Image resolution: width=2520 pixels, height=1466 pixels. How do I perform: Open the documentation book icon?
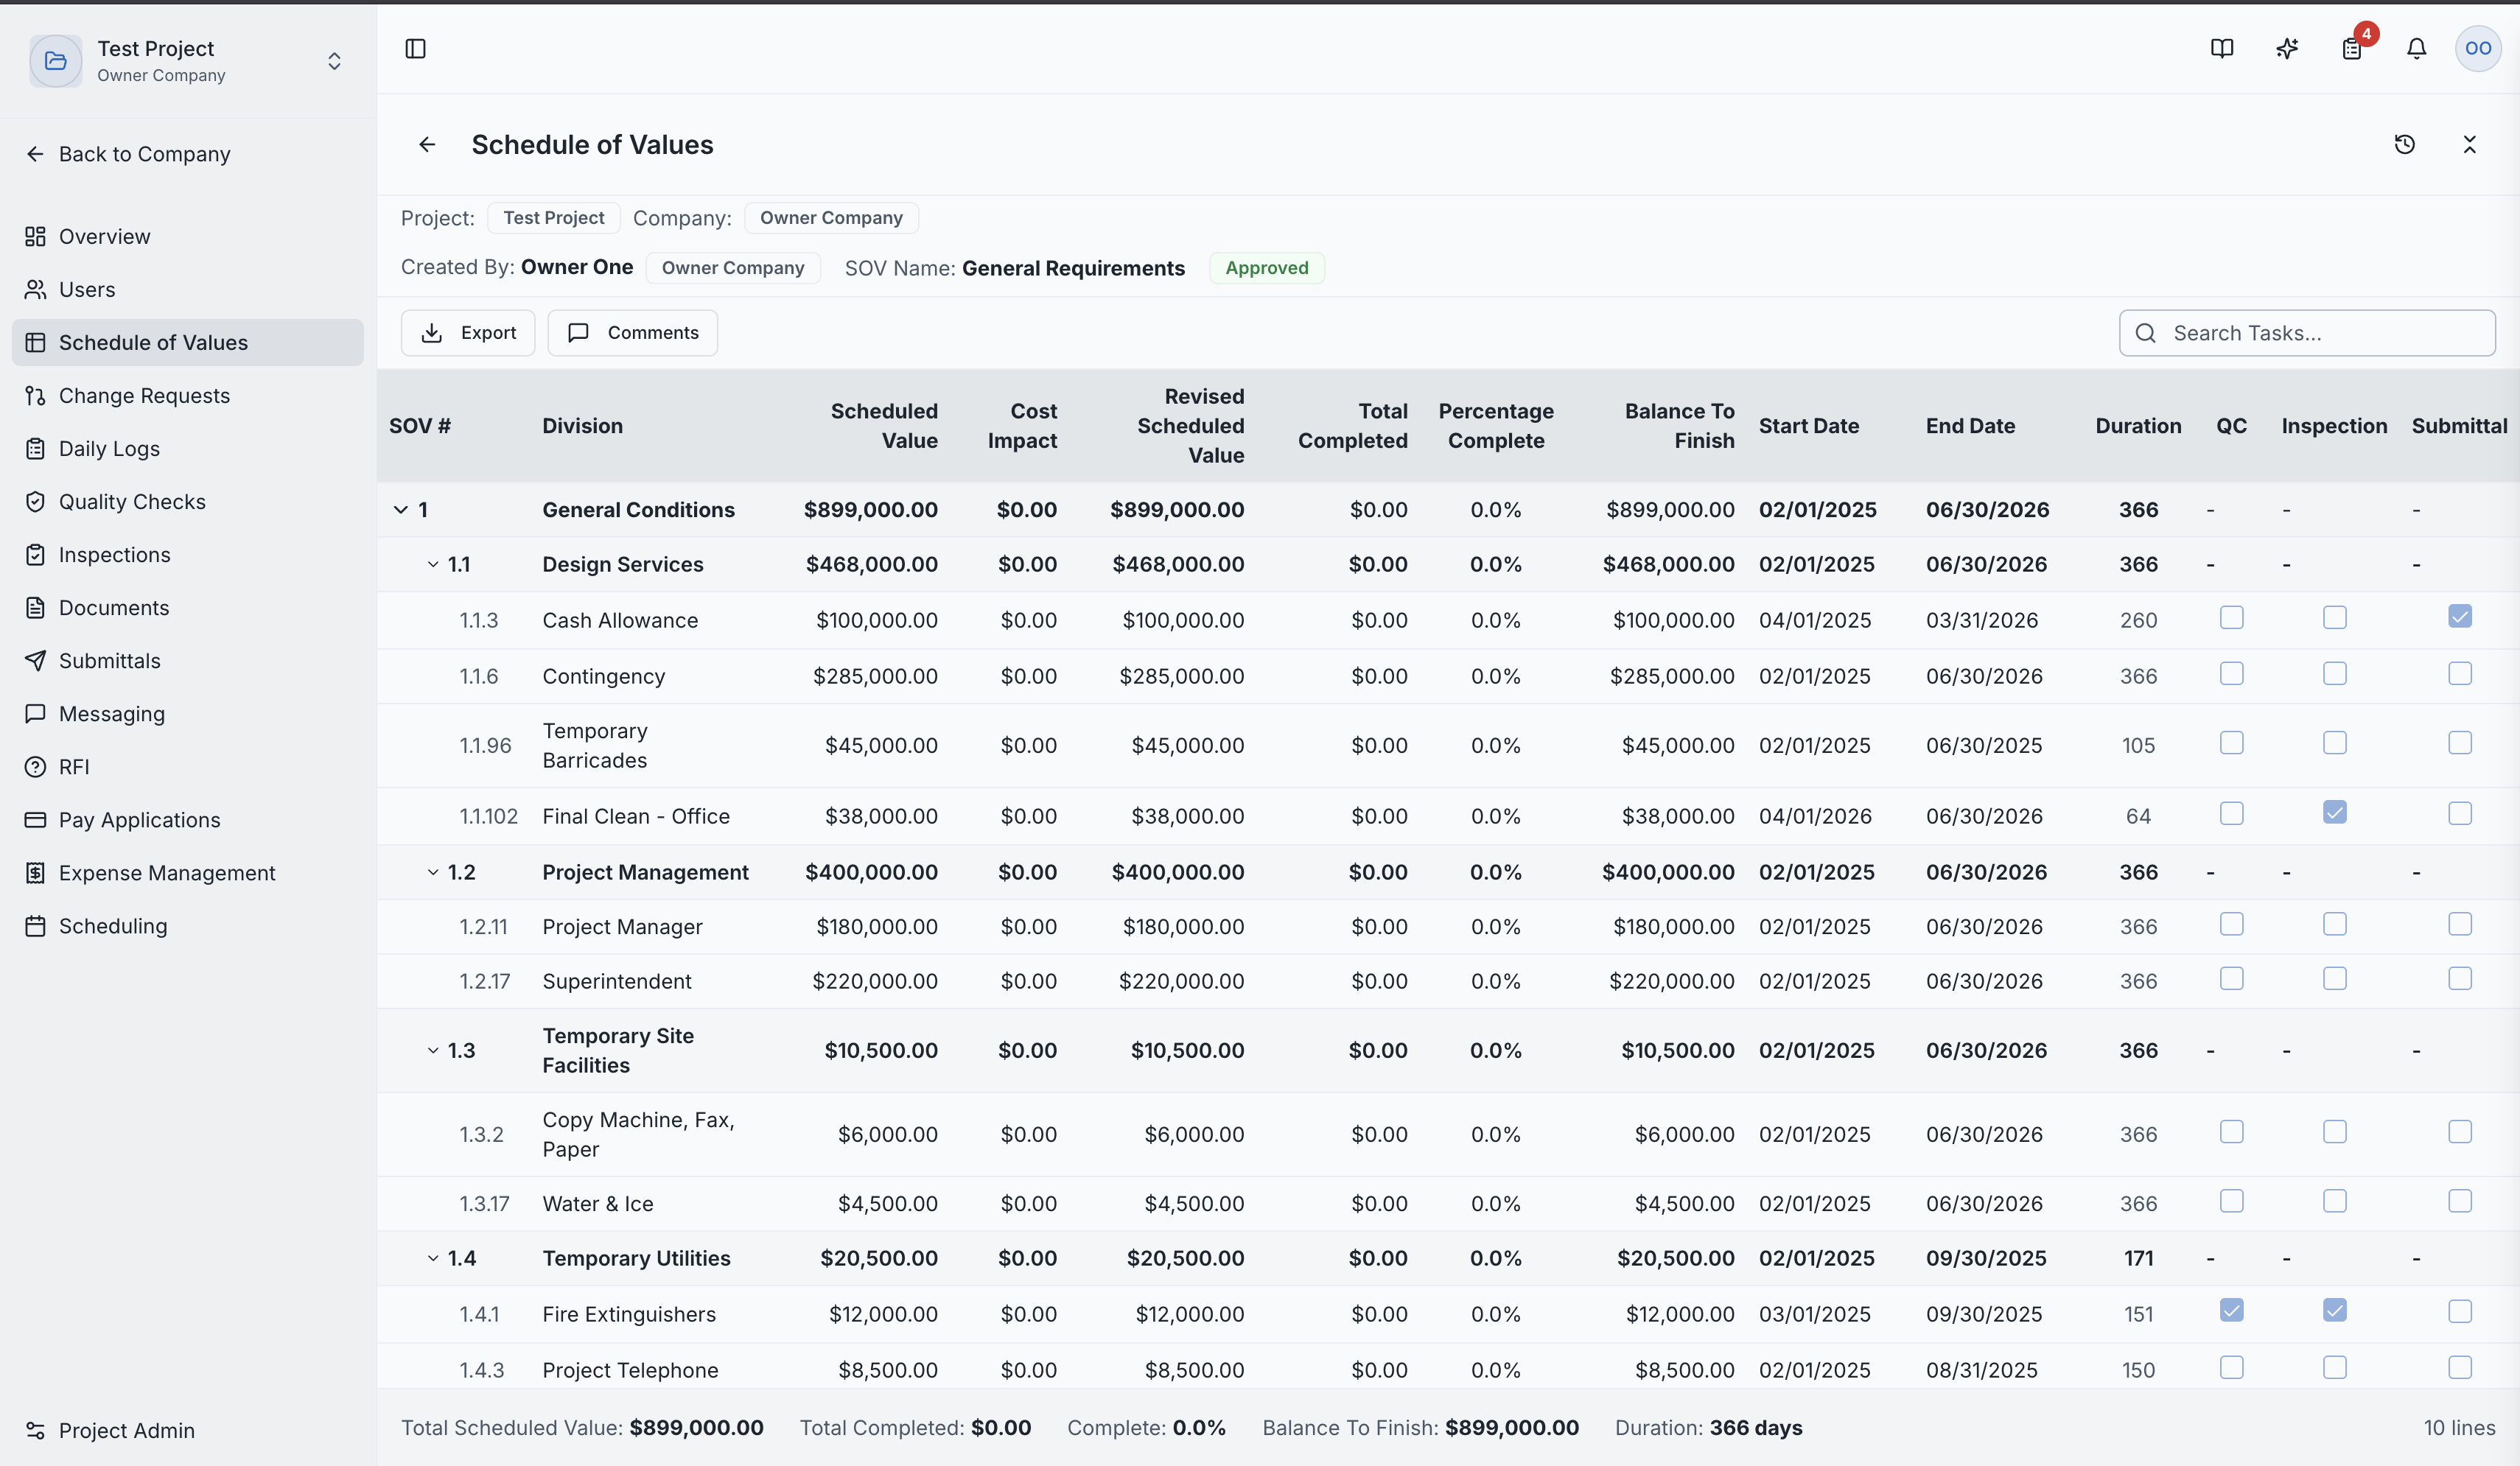pyautogui.click(x=2221, y=48)
